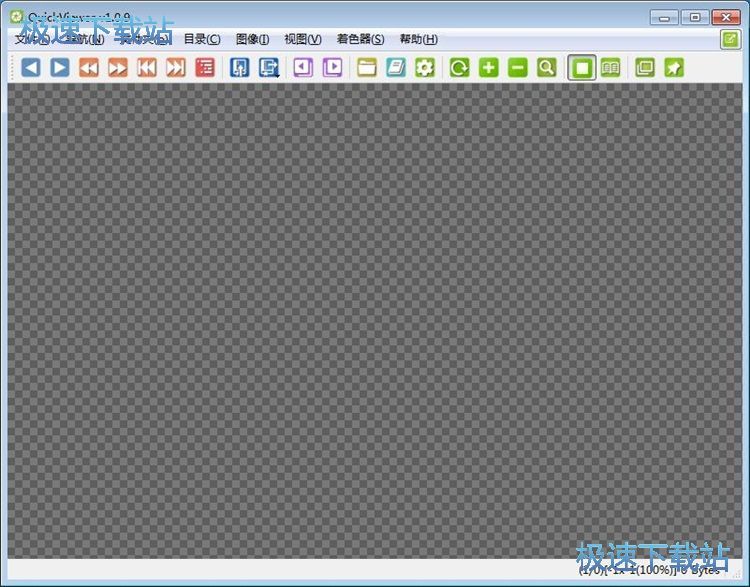Click the green icon at the menu bar's right end
The image size is (750, 587).
coord(730,39)
